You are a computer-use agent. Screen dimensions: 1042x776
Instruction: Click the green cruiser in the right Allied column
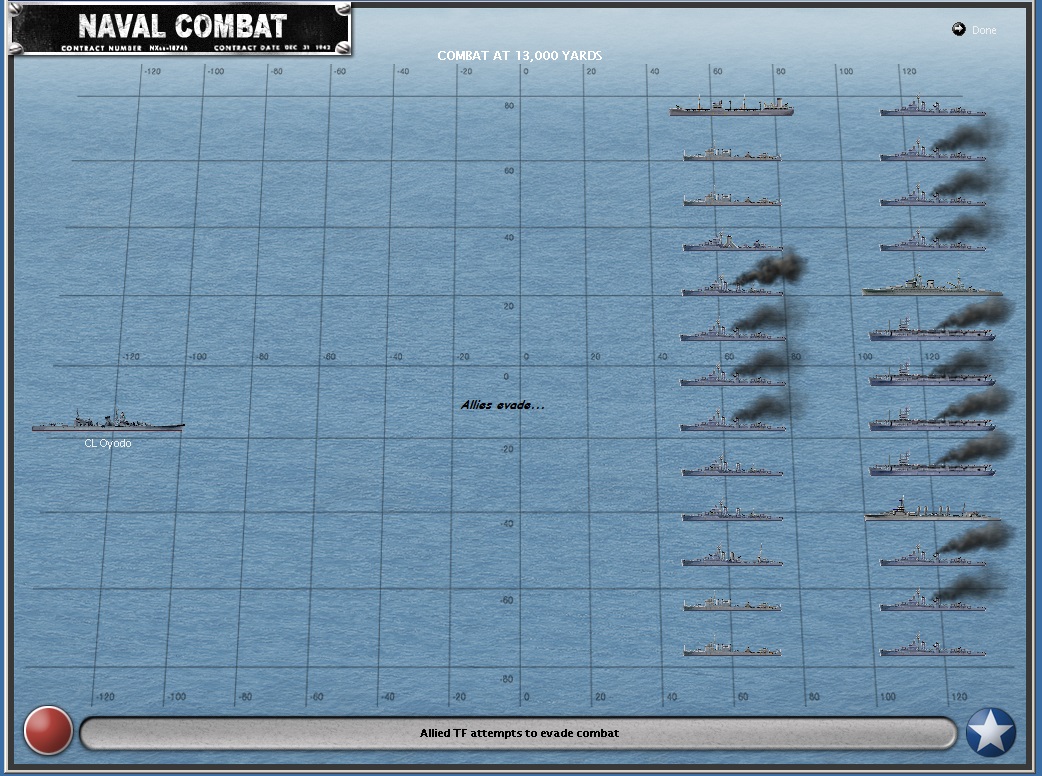[932, 286]
